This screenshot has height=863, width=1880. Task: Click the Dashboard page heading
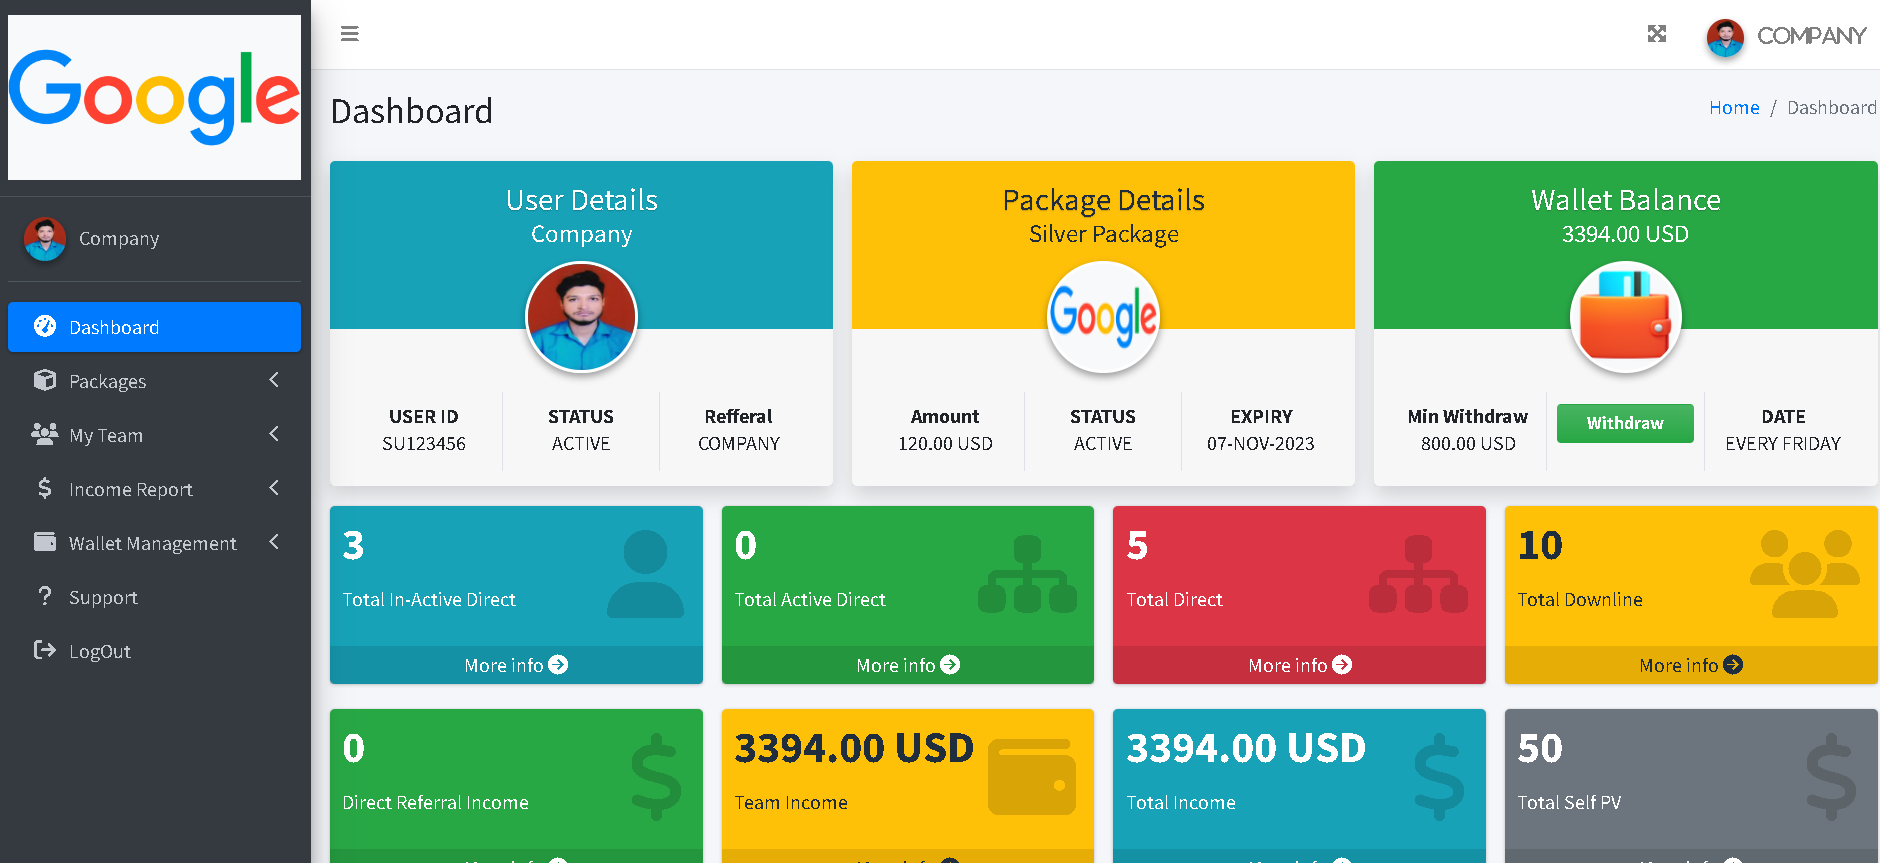(x=411, y=111)
